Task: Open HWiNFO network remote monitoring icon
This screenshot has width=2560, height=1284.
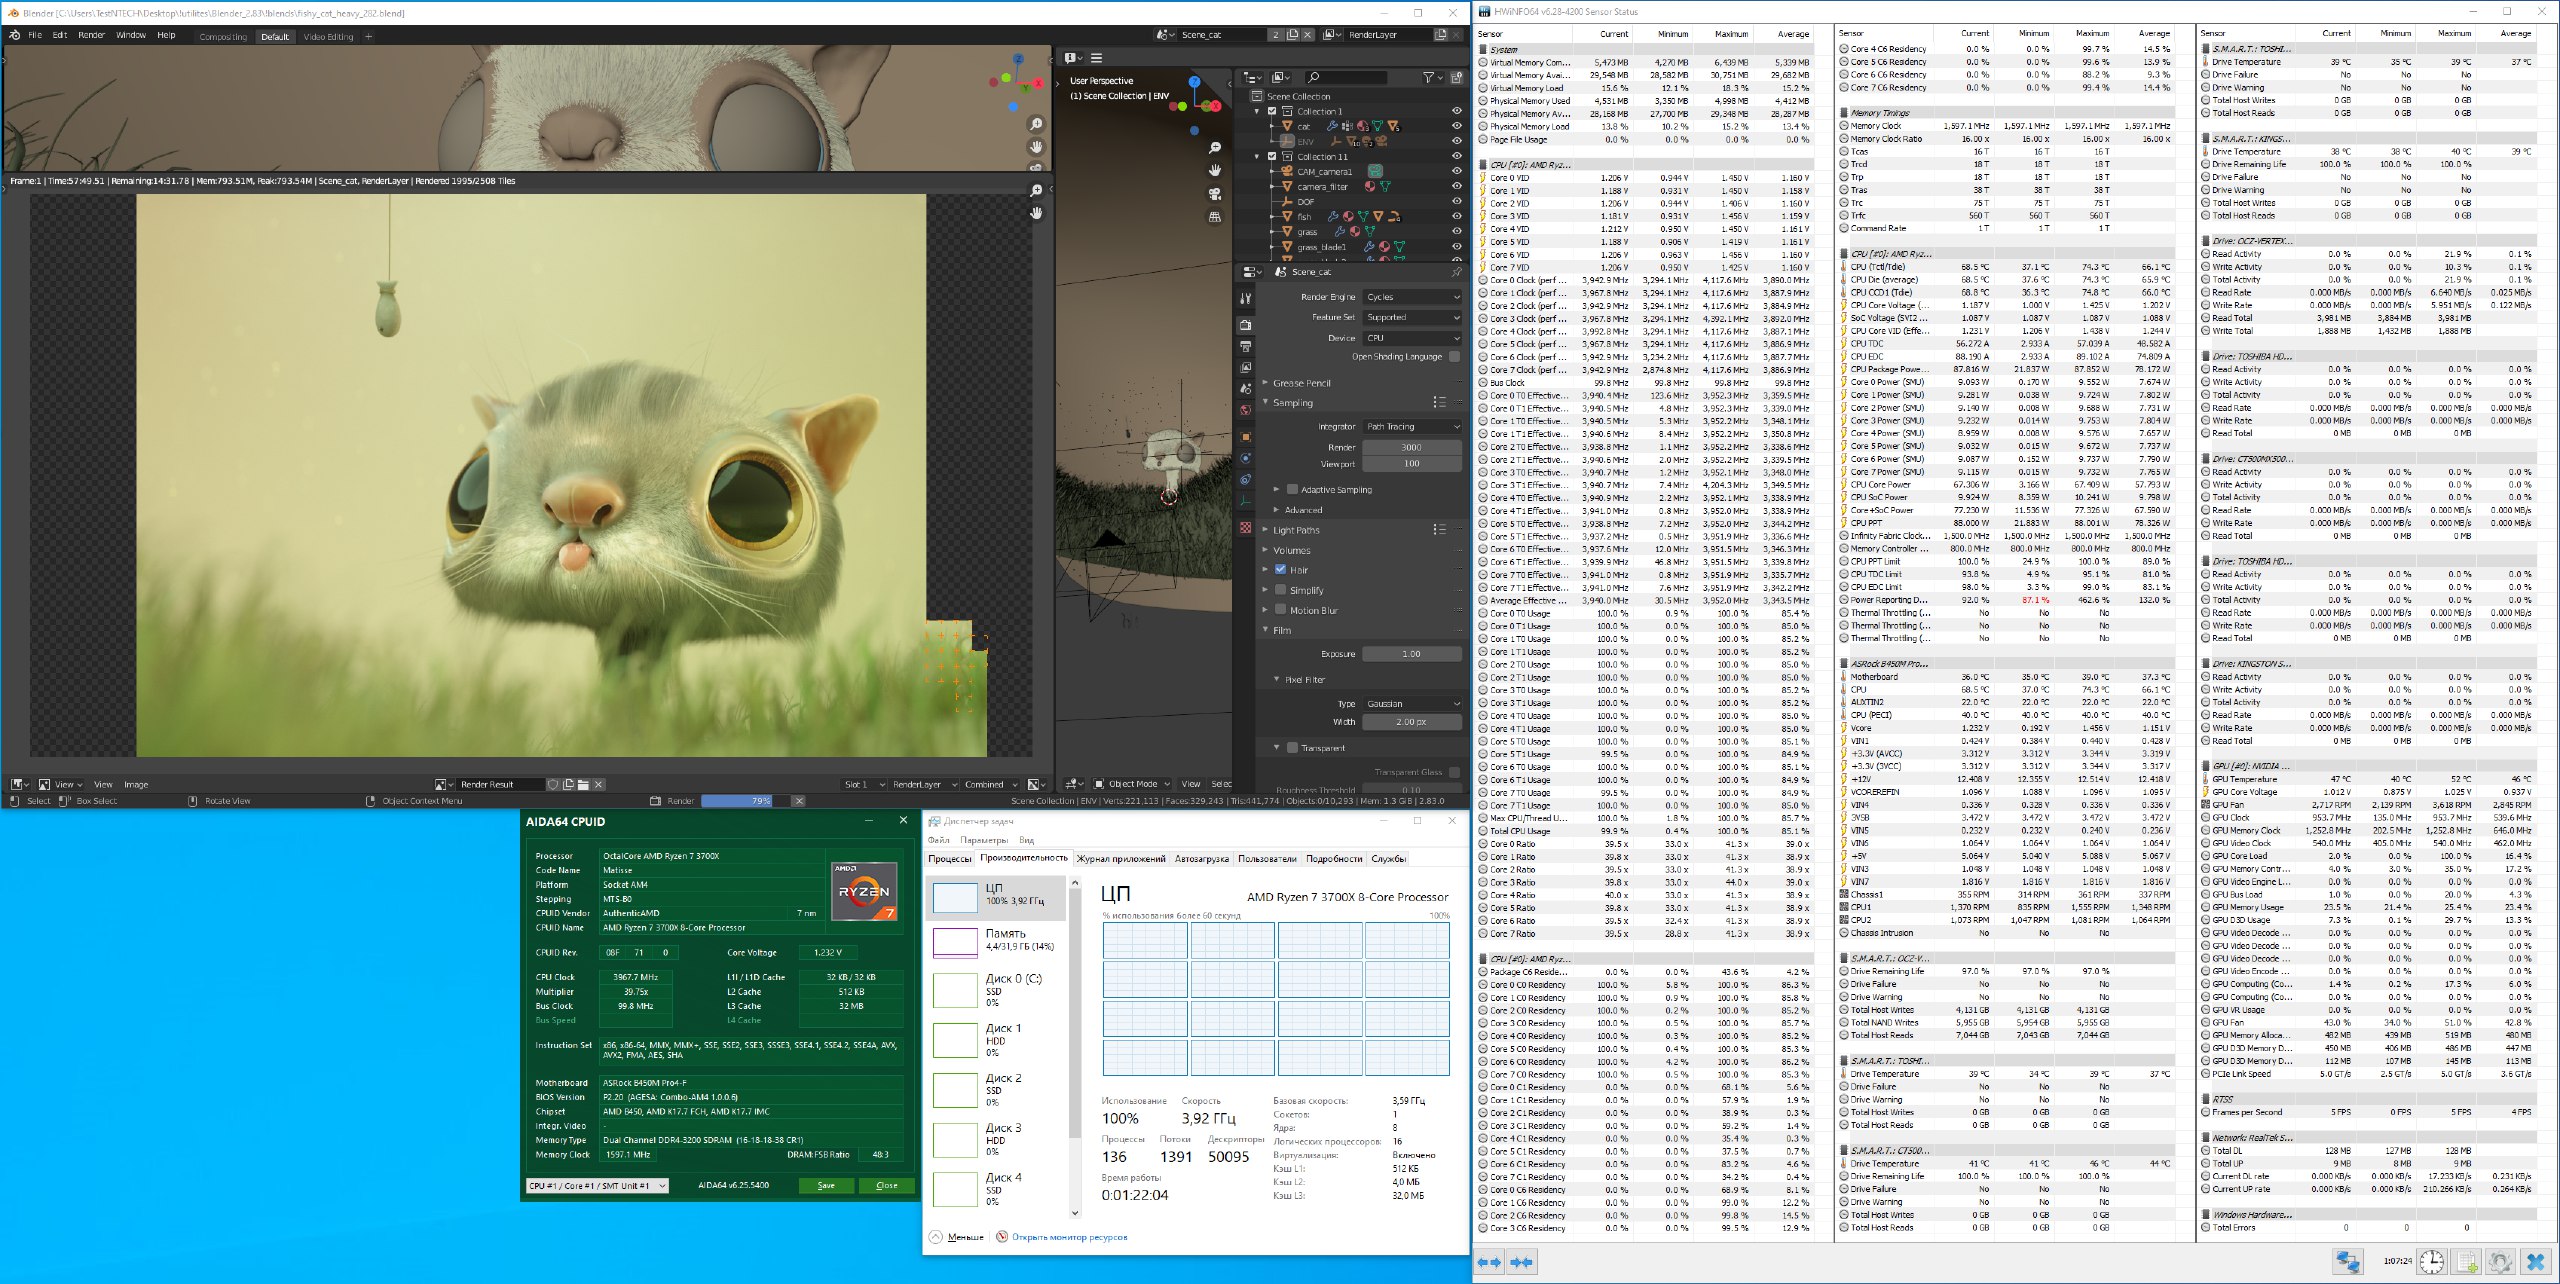Action: pos(2348,1262)
